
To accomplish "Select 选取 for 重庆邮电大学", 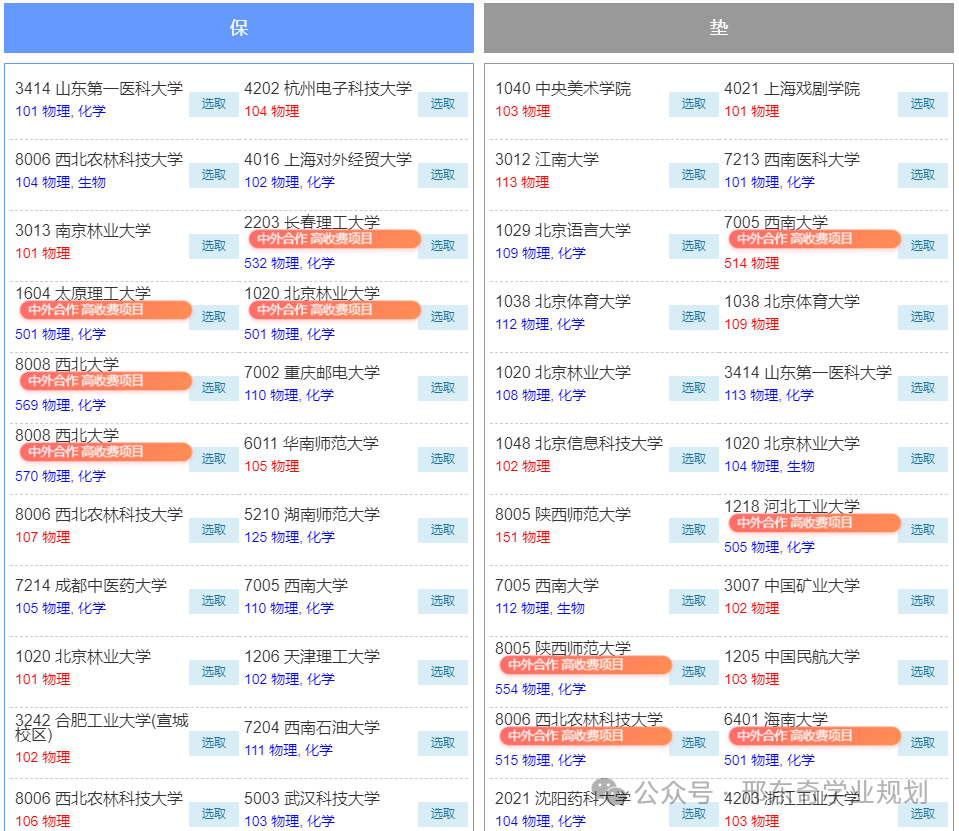I will pos(442,388).
